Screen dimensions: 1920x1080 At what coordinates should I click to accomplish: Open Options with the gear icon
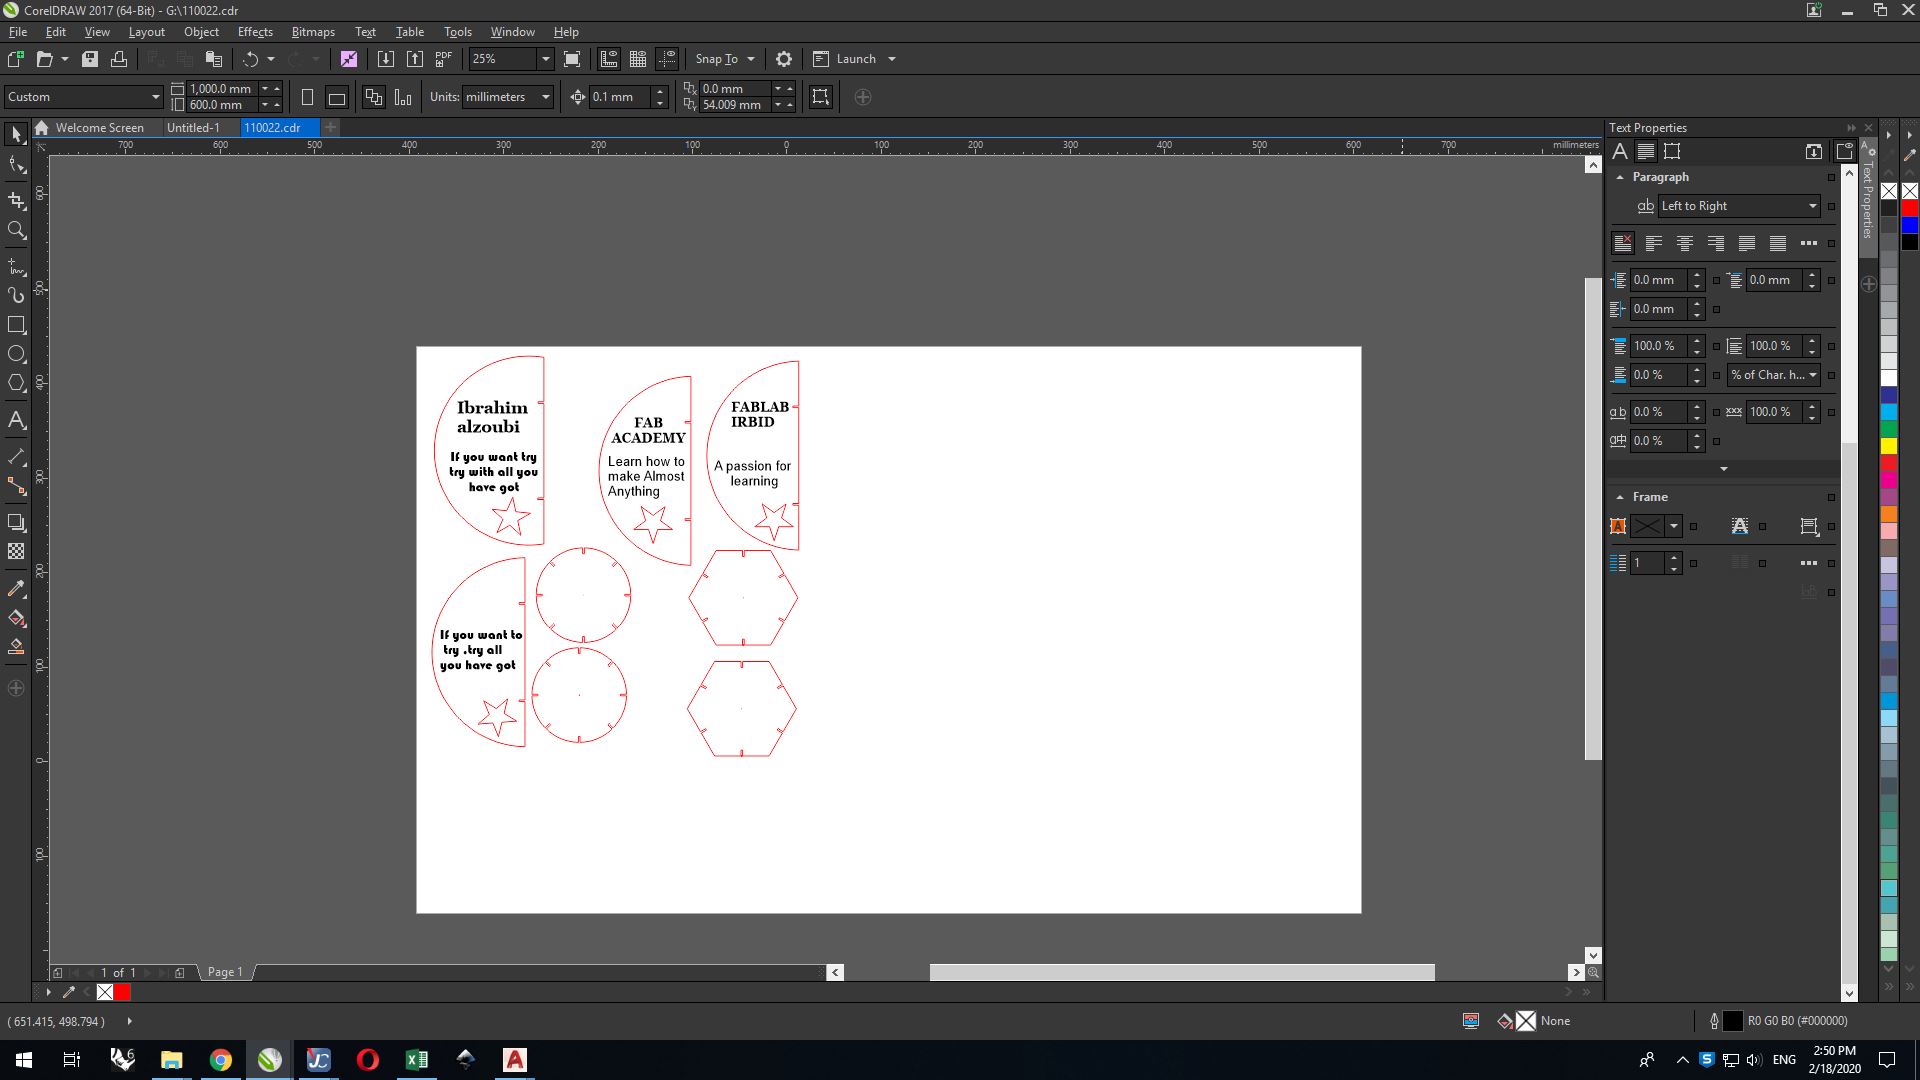tap(784, 59)
